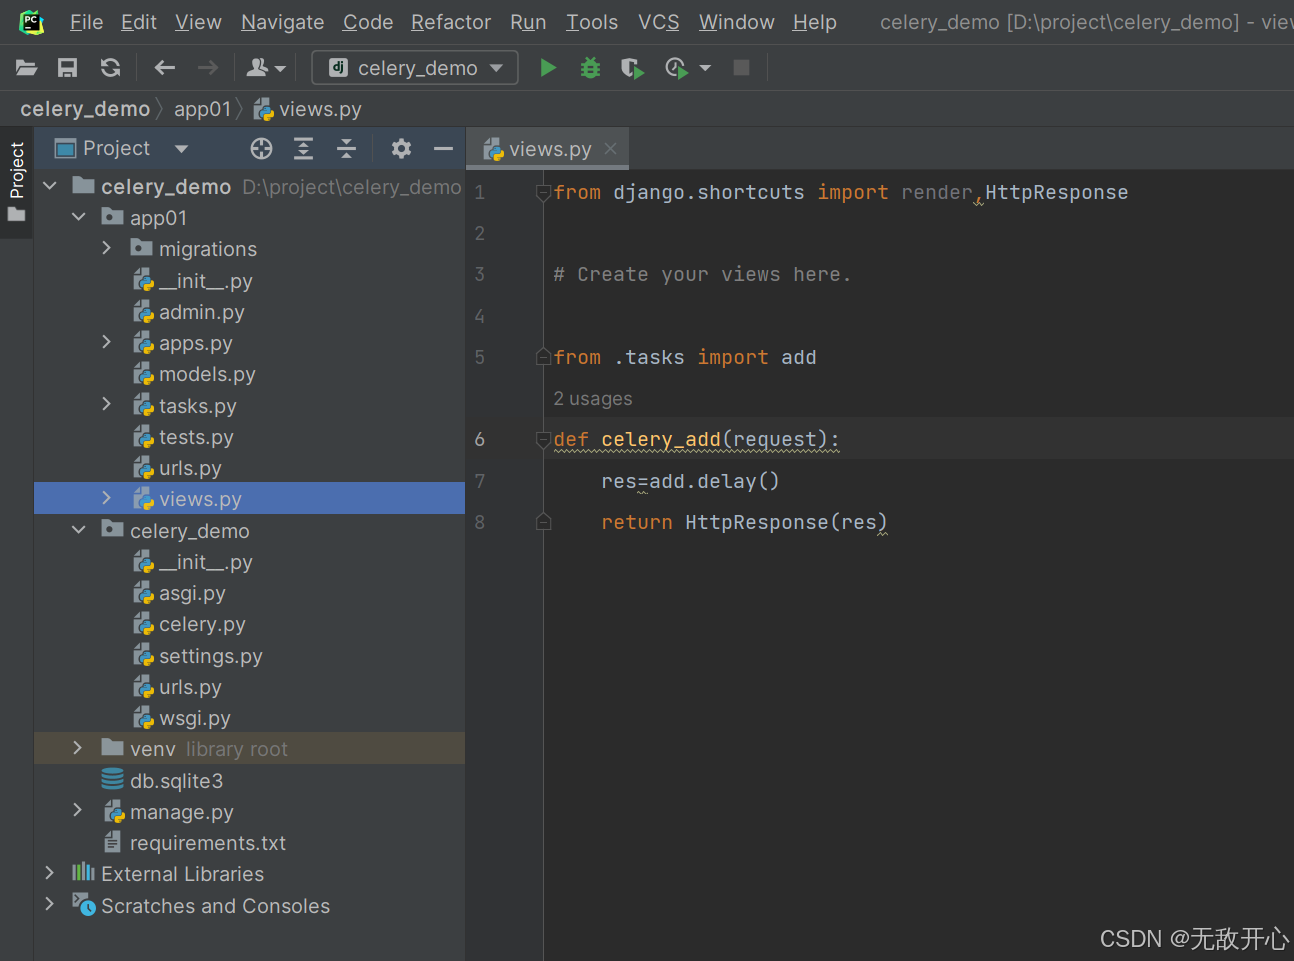
Task: Expand apps.py in project tree
Action: pos(107,342)
